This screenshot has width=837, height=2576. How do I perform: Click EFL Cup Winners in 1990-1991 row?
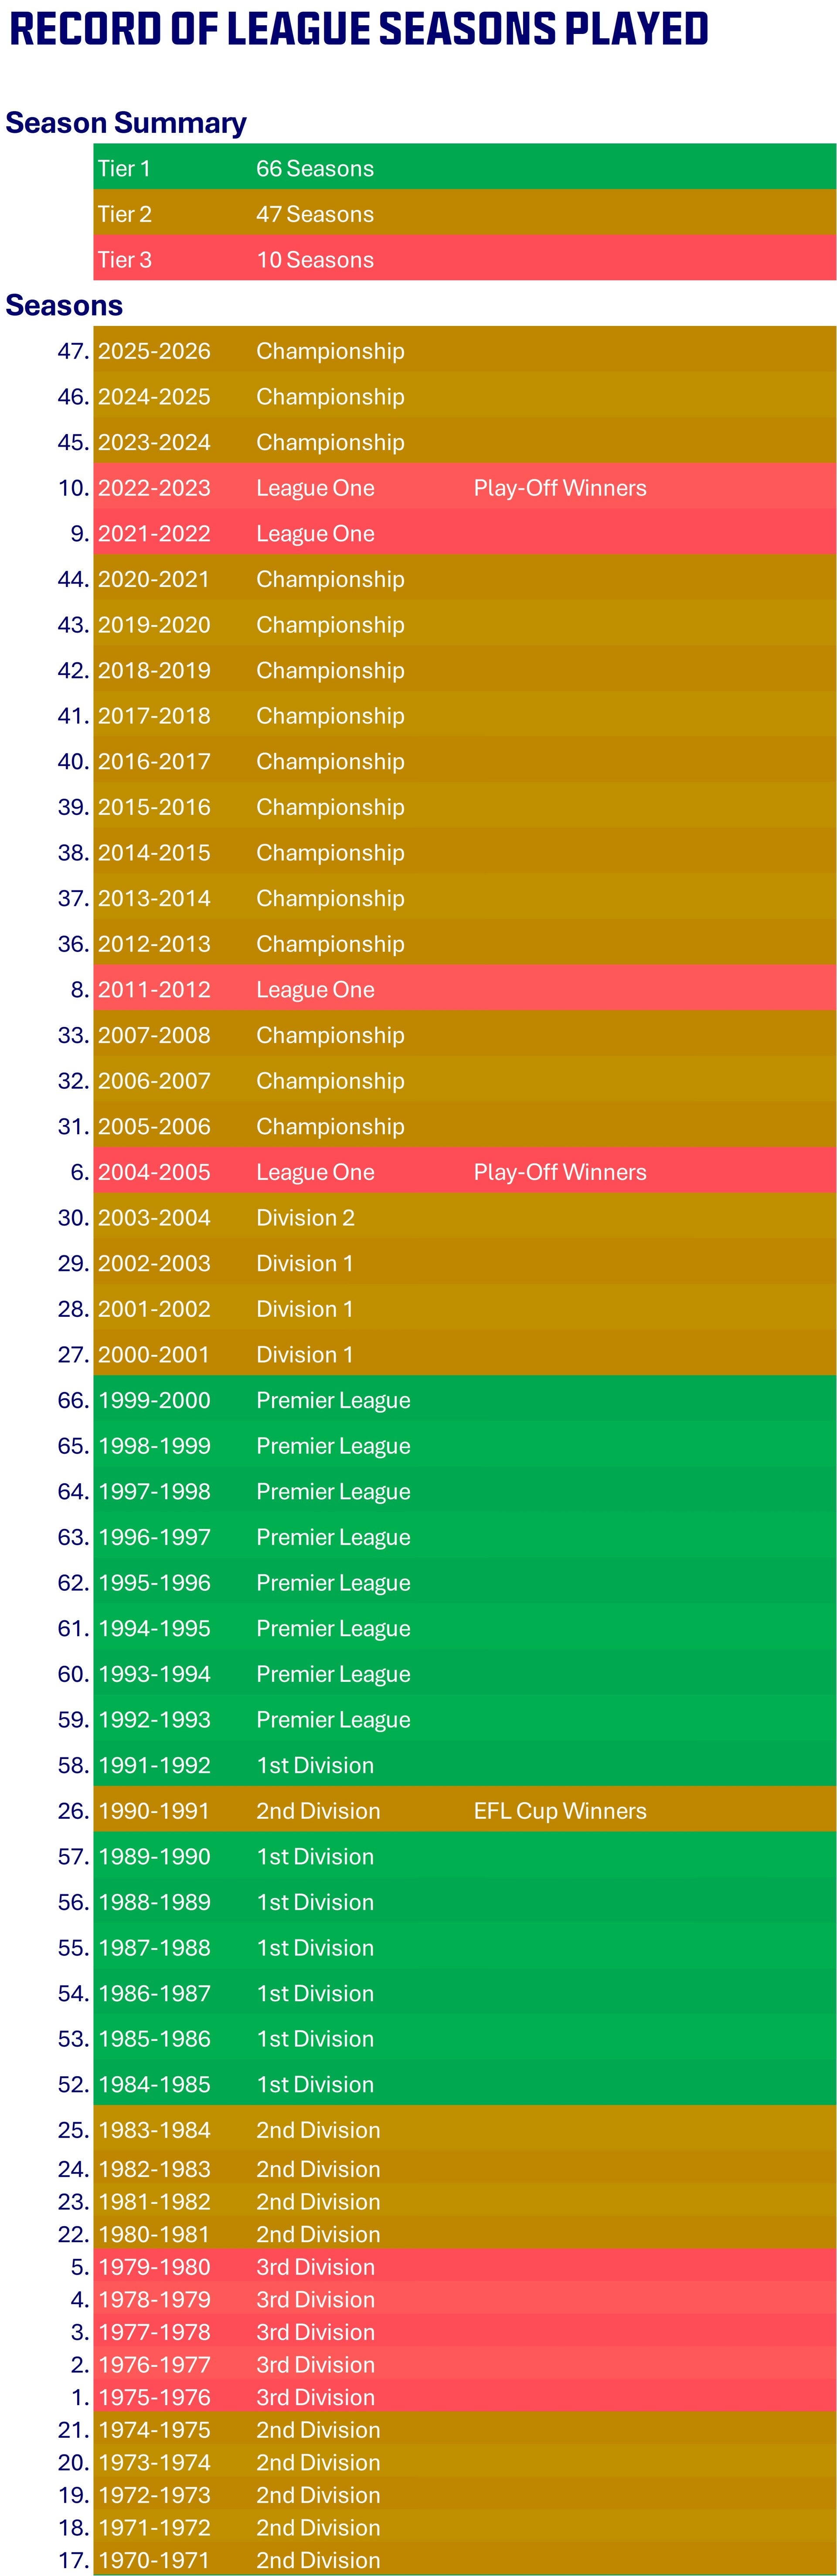point(560,1810)
